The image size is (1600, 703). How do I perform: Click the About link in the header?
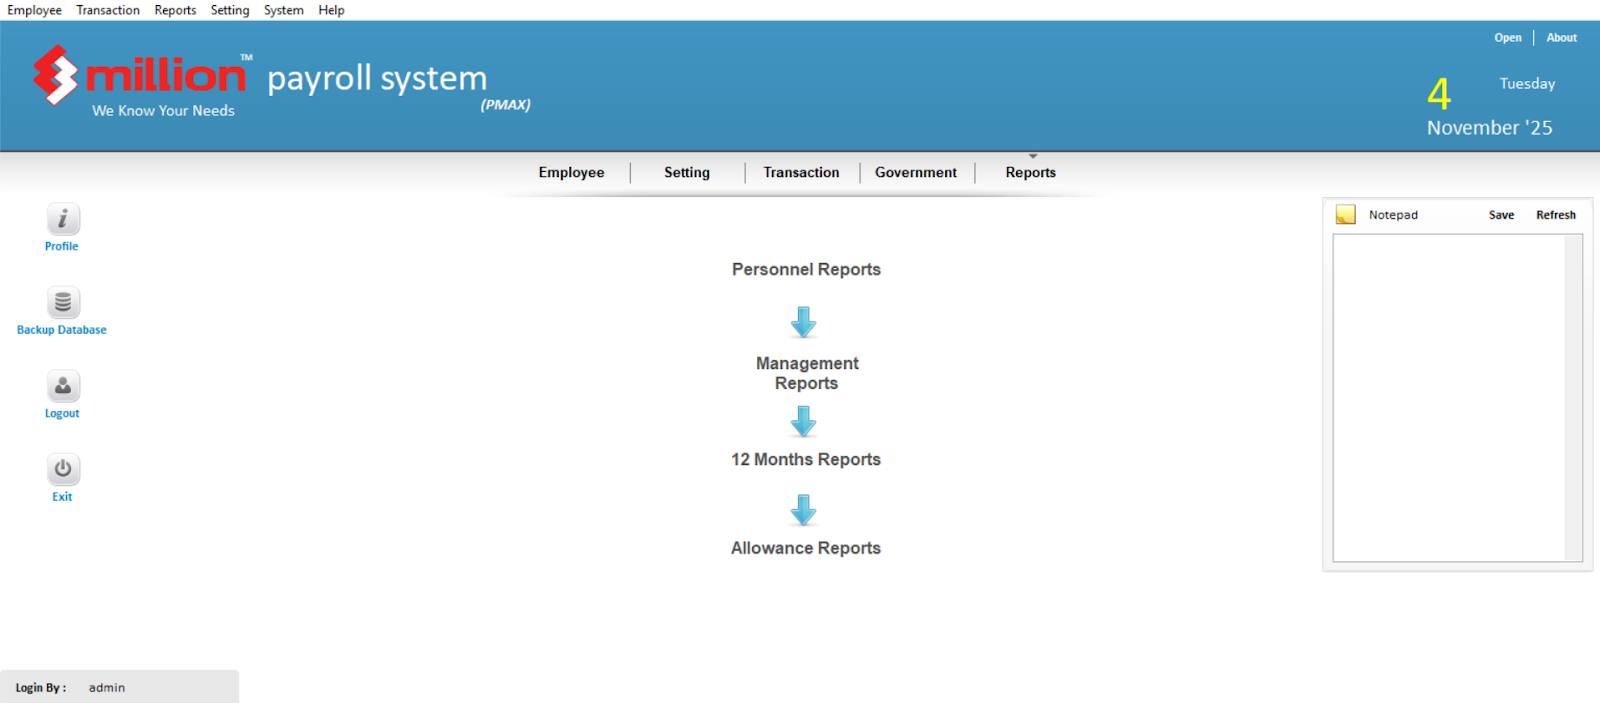coord(1561,38)
